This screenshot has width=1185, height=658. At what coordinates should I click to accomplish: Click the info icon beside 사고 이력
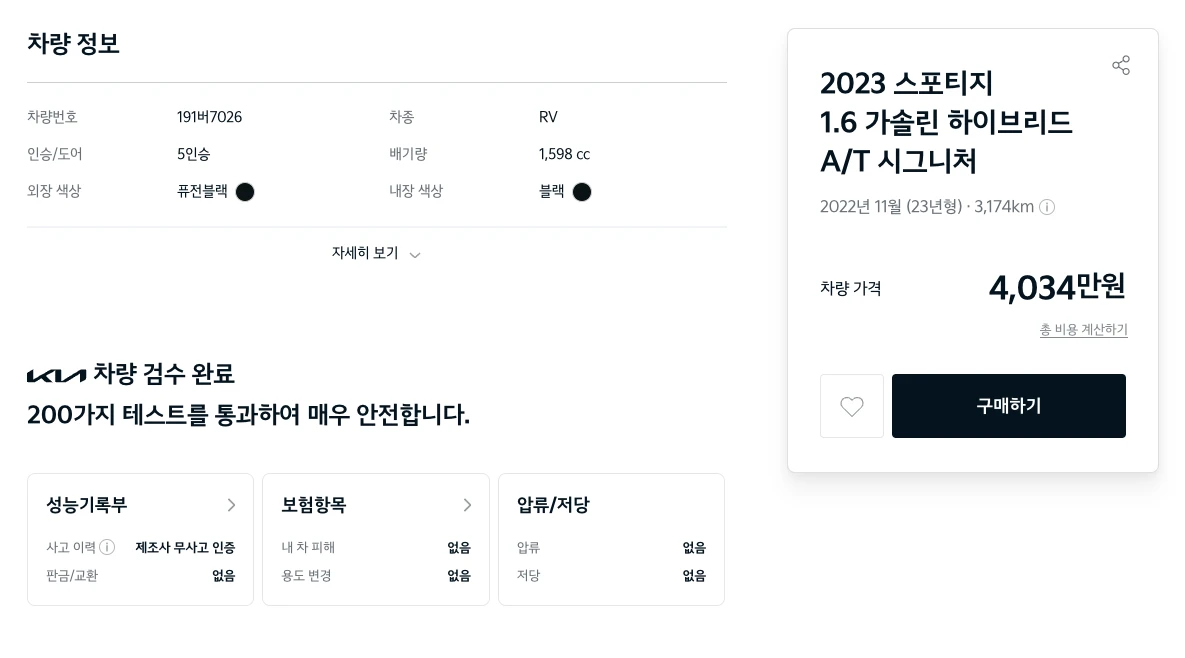[x=106, y=547]
